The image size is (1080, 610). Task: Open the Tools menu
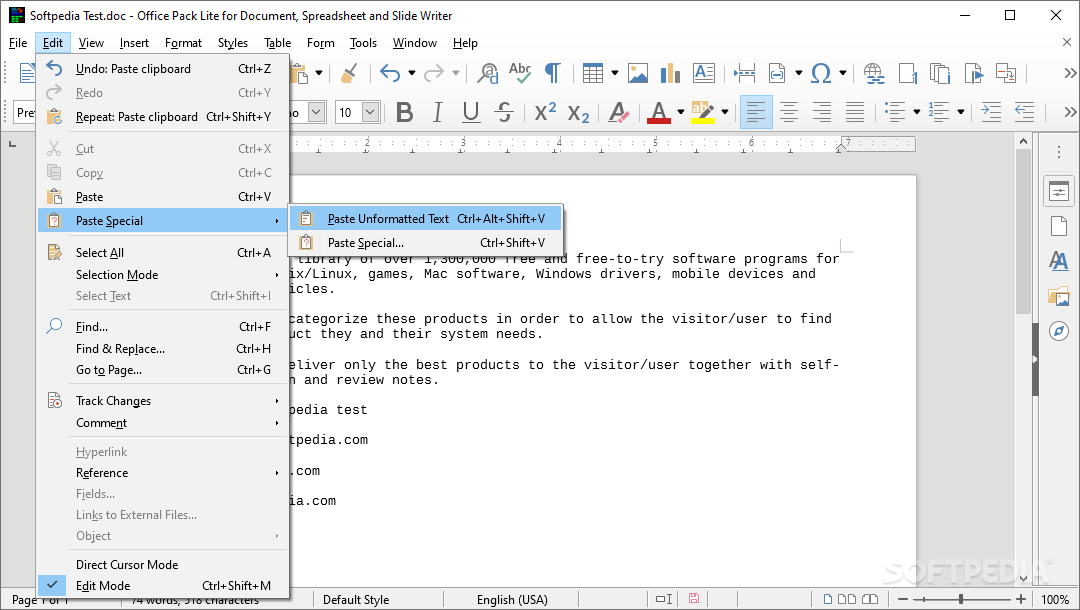click(x=363, y=43)
